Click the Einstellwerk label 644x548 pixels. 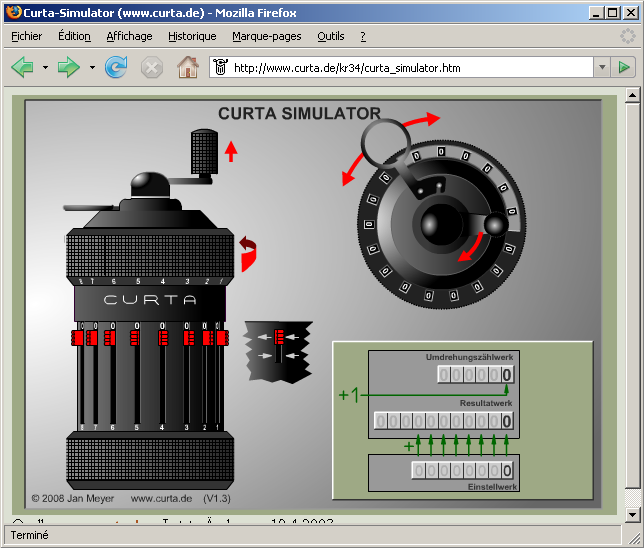point(492,487)
